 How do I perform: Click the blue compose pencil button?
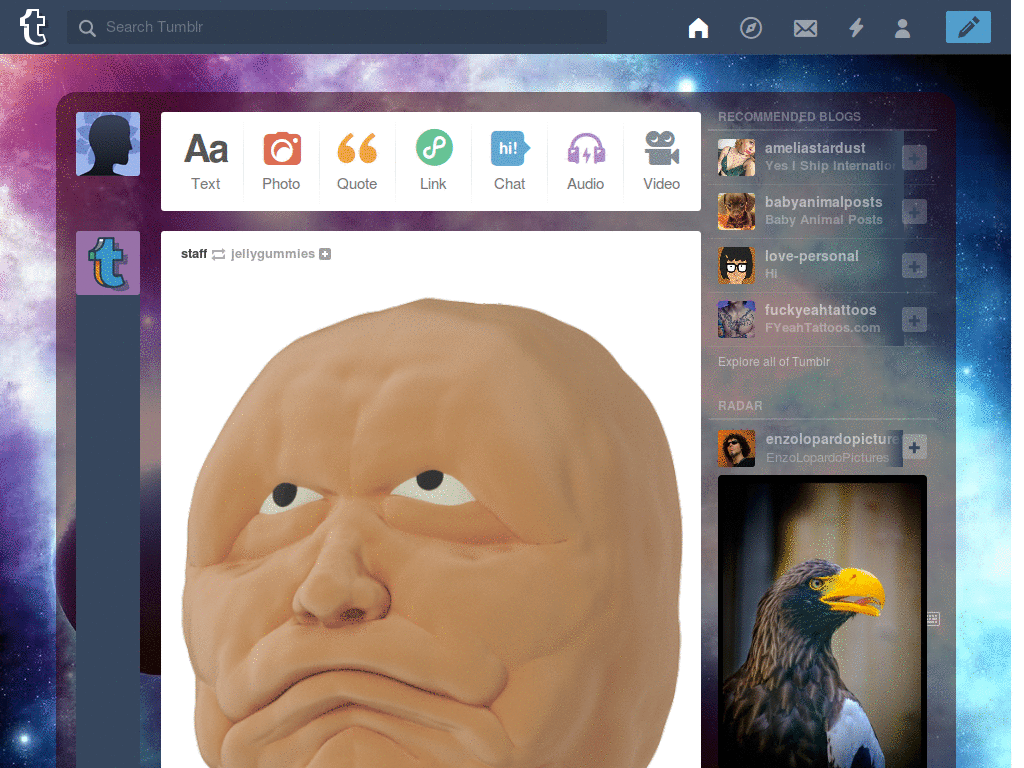click(x=968, y=27)
